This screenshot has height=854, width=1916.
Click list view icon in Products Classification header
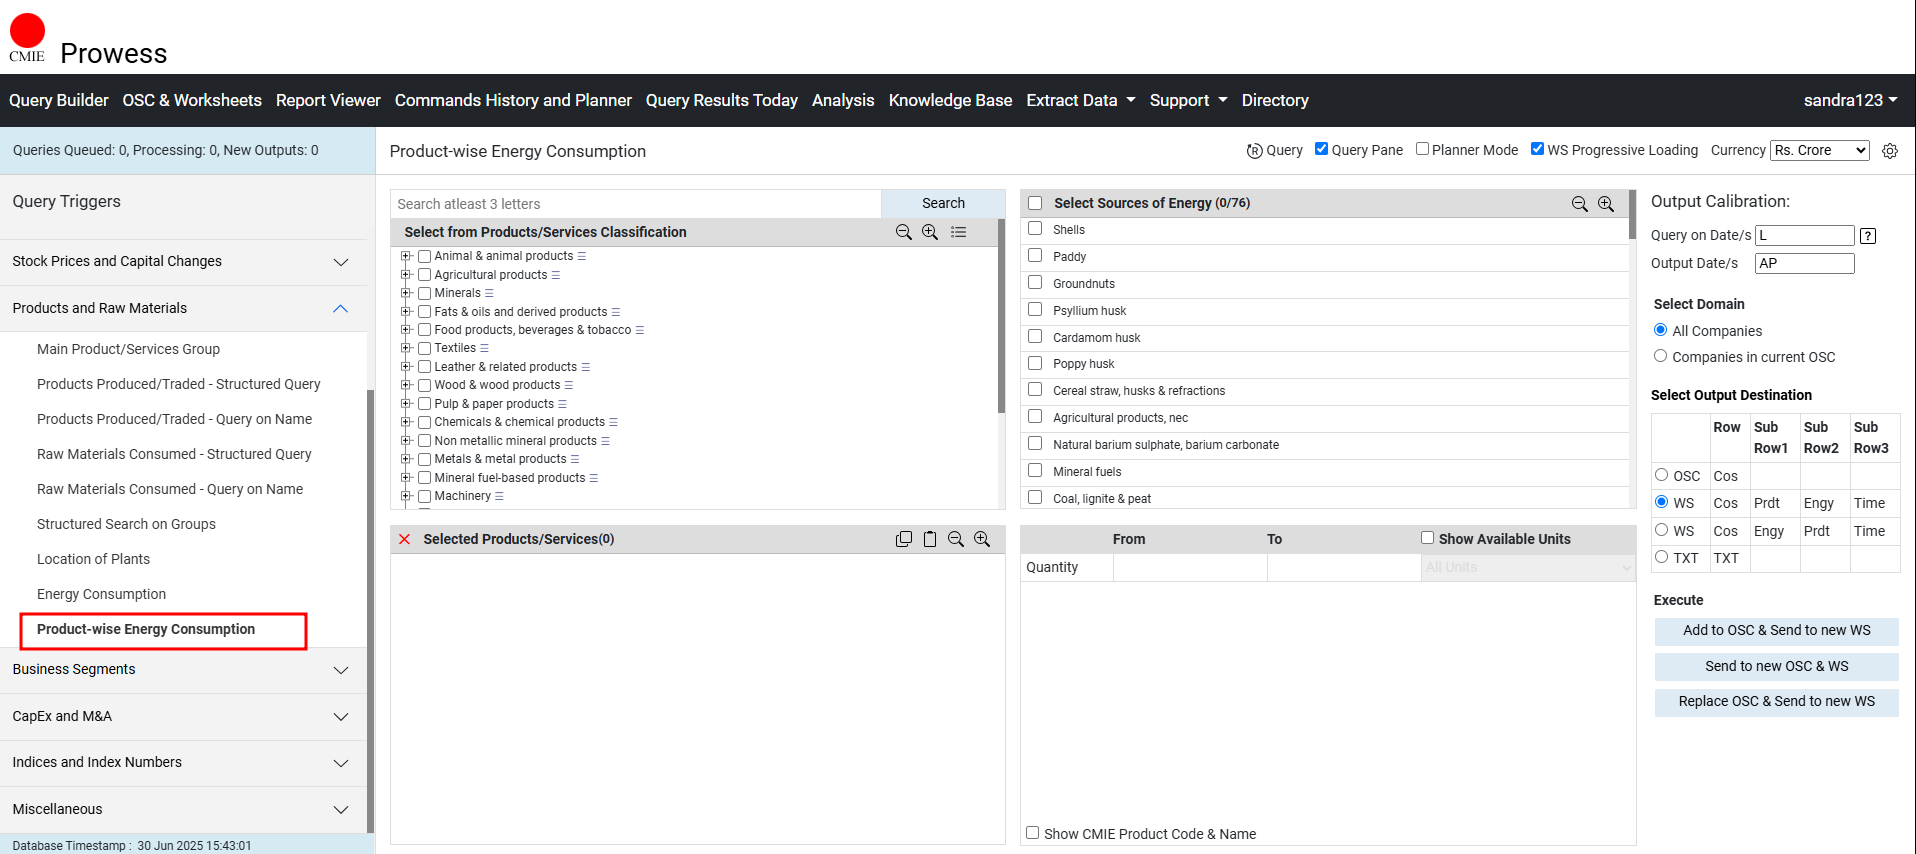[958, 232]
